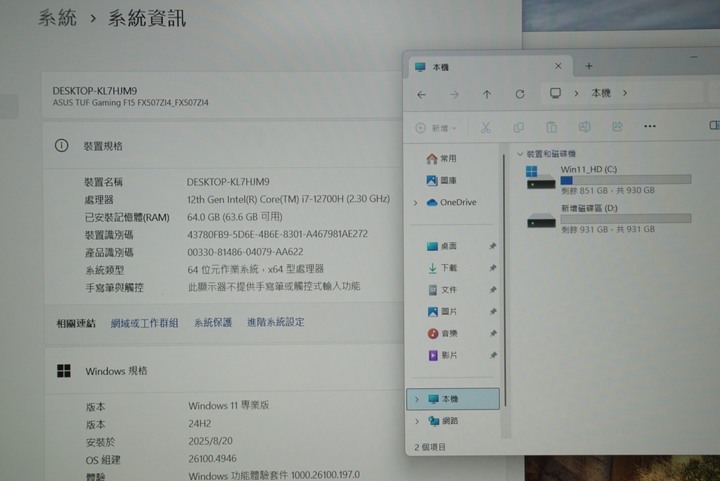
Task: Expand the 網路 tree node
Action: 417,421
